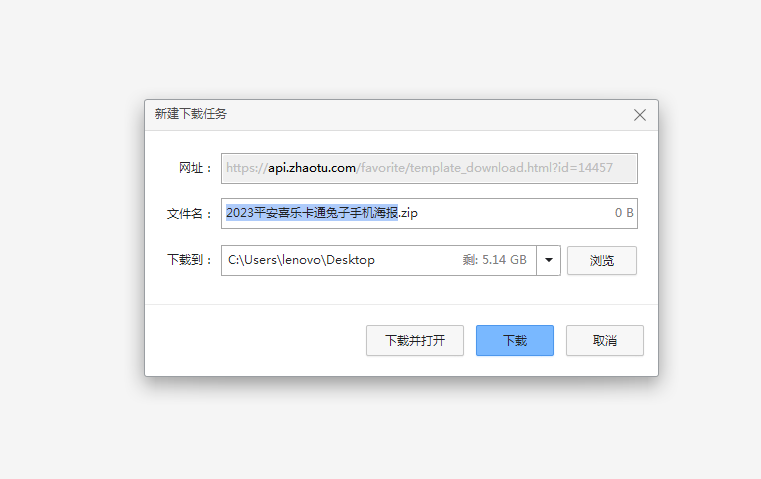Click the 浏览 browse button
This screenshot has width=761, height=479.
601,260
